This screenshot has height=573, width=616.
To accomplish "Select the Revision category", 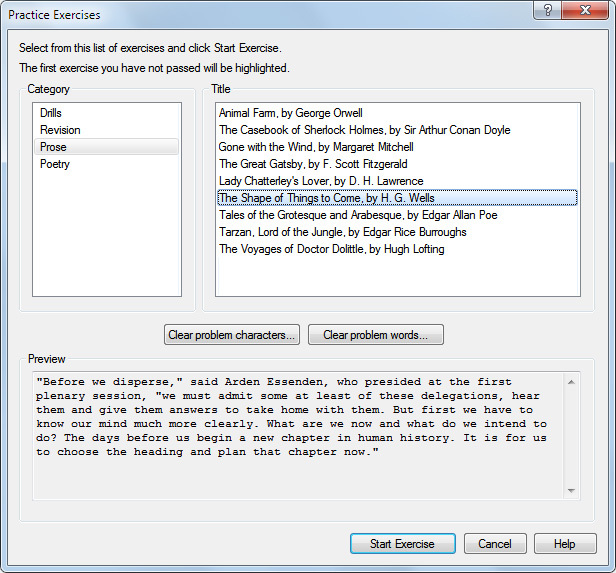I will pyautogui.click(x=106, y=130).
